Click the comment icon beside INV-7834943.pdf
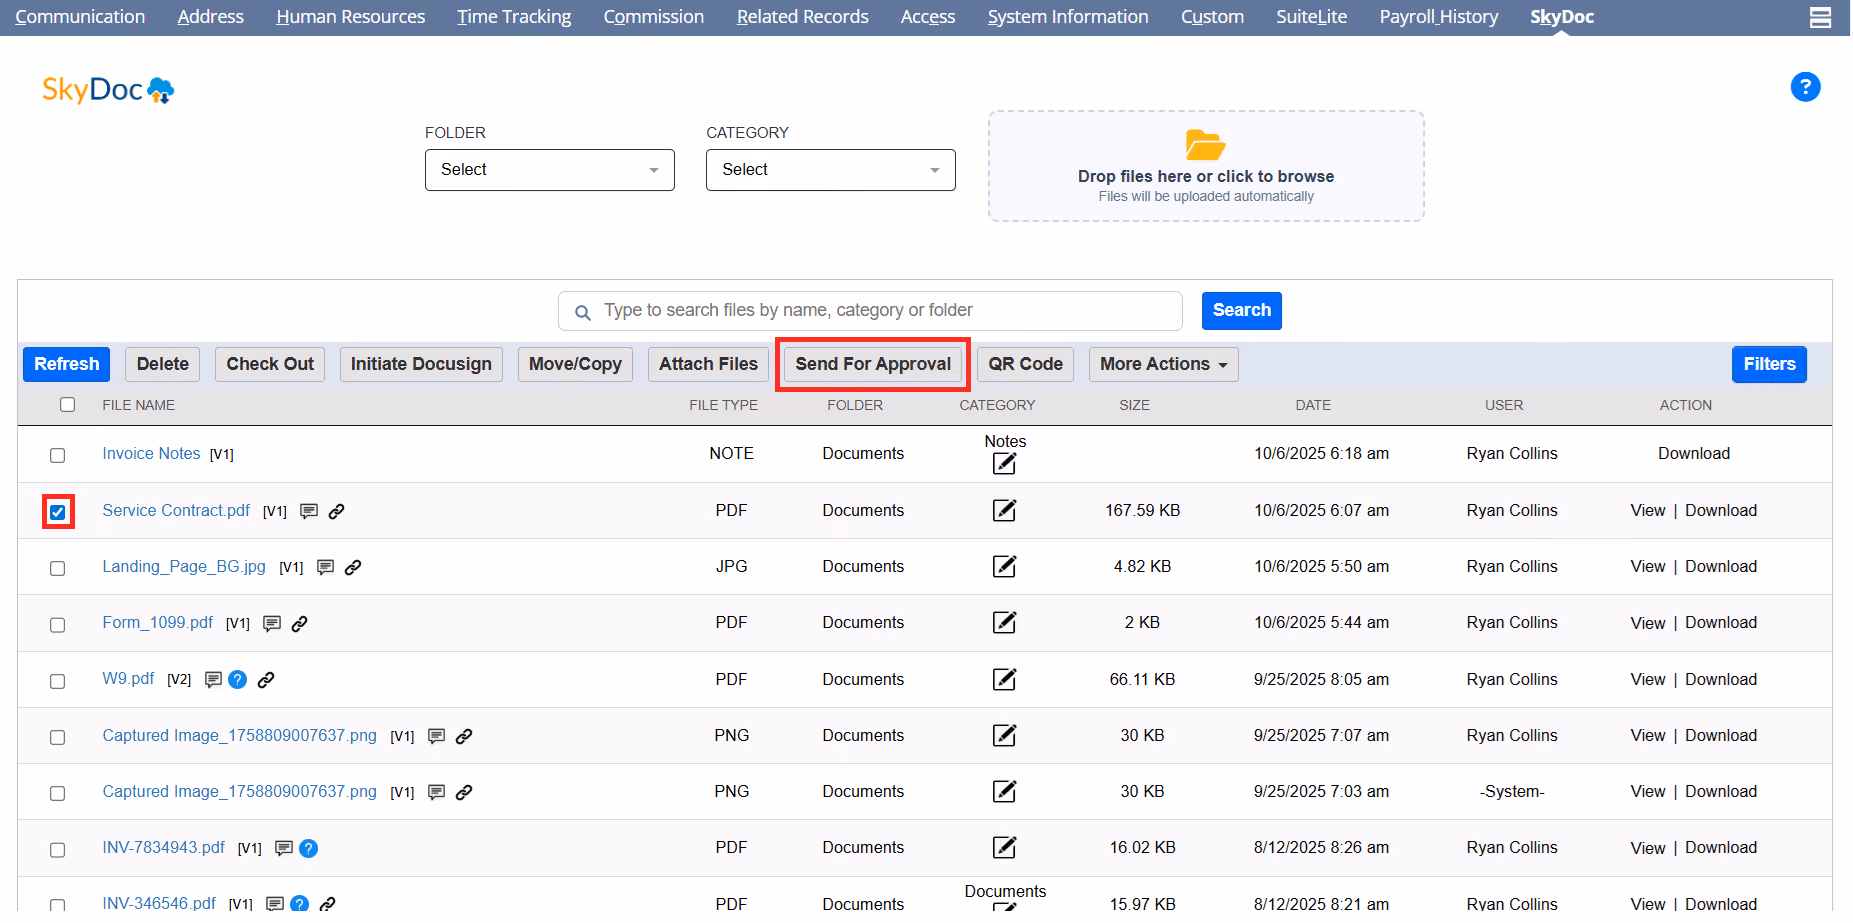This screenshot has width=1853, height=923. tap(284, 848)
